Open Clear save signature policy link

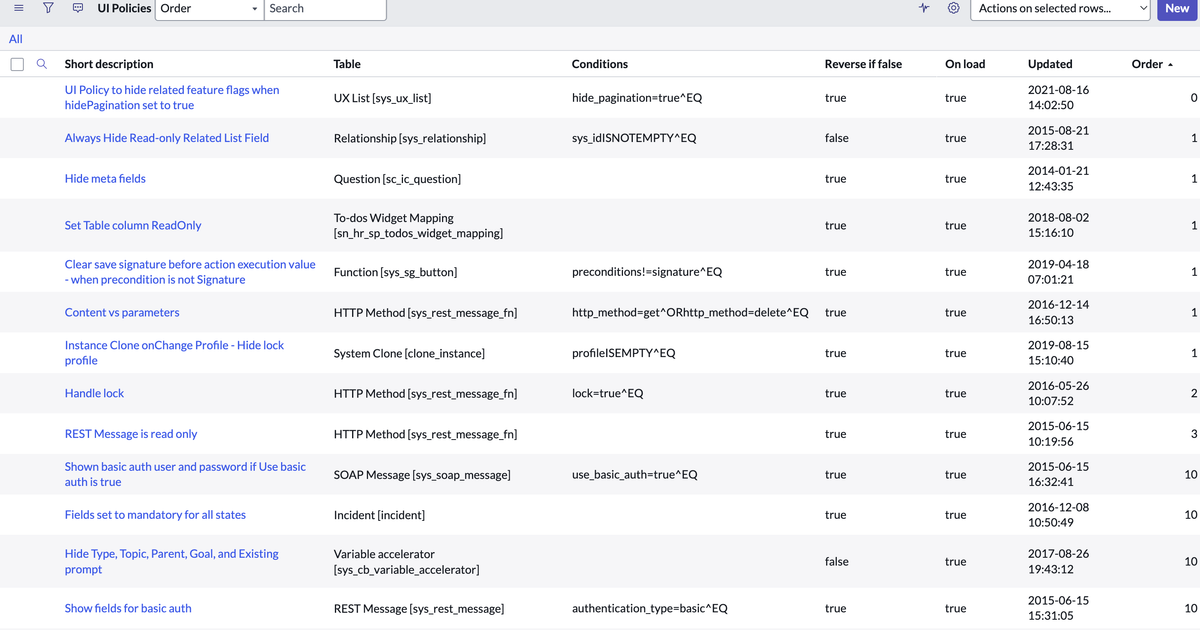(x=190, y=272)
